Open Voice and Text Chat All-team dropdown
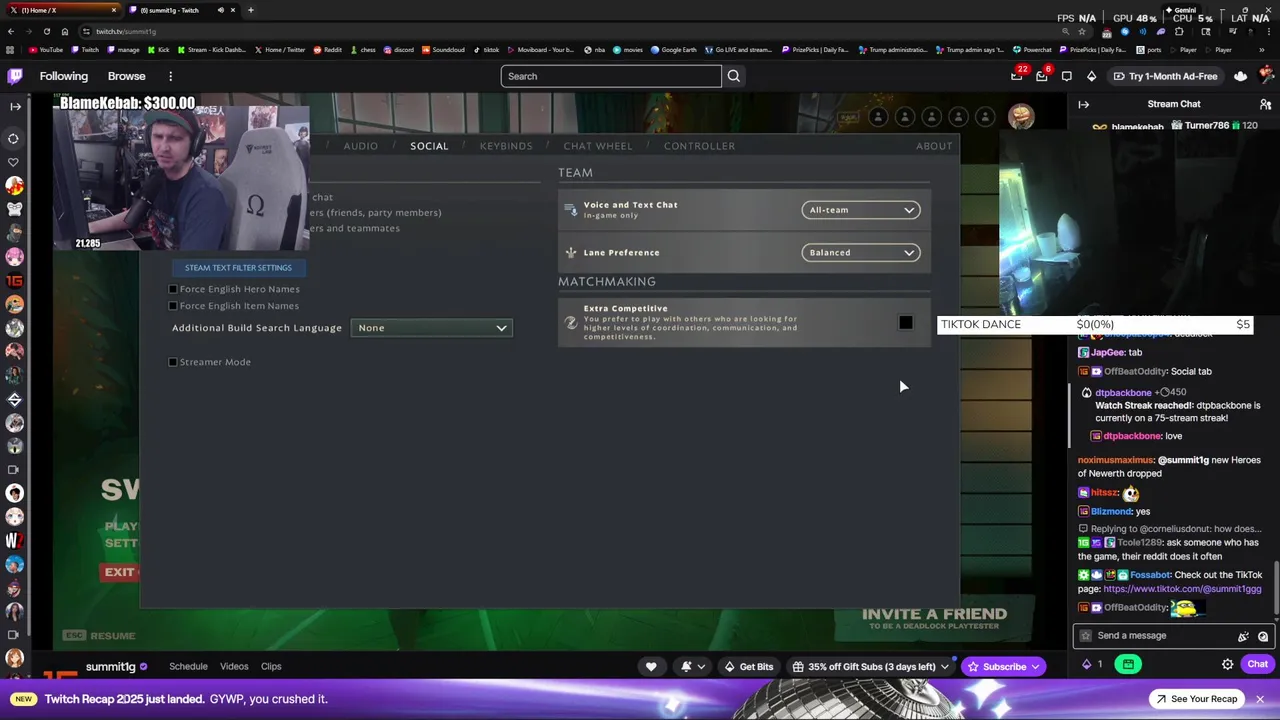The image size is (1280, 720). tap(860, 210)
